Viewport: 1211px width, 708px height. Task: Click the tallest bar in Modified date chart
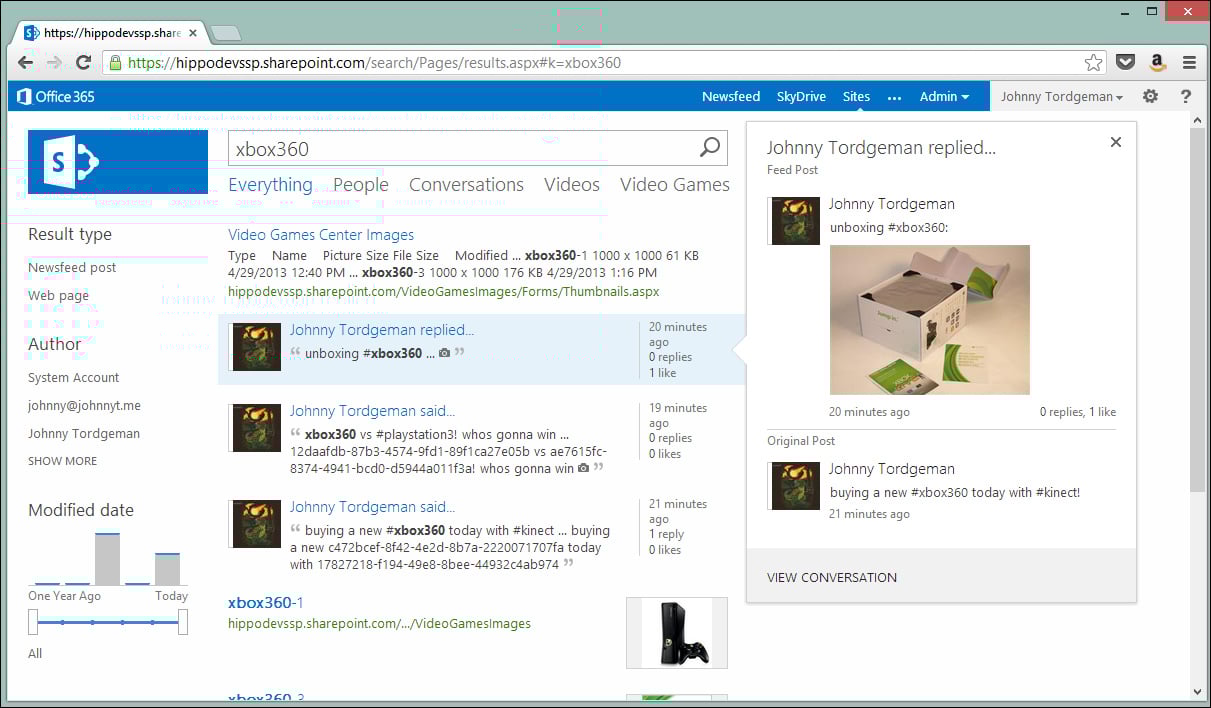[107, 559]
